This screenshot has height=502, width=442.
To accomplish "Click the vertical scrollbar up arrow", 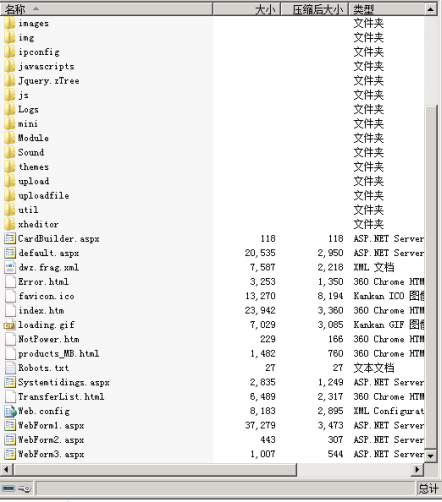I will click(431, 9).
